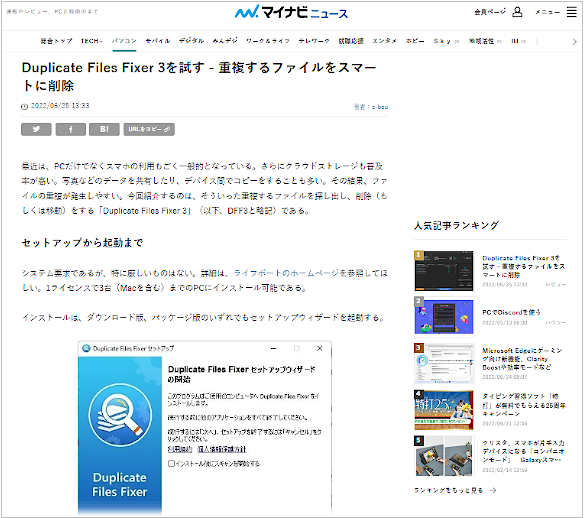Open ranking 1 Duplicate Files Fixer thumbnail
The height and width of the screenshot is (518, 584).
pyautogui.click(x=444, y=271)
